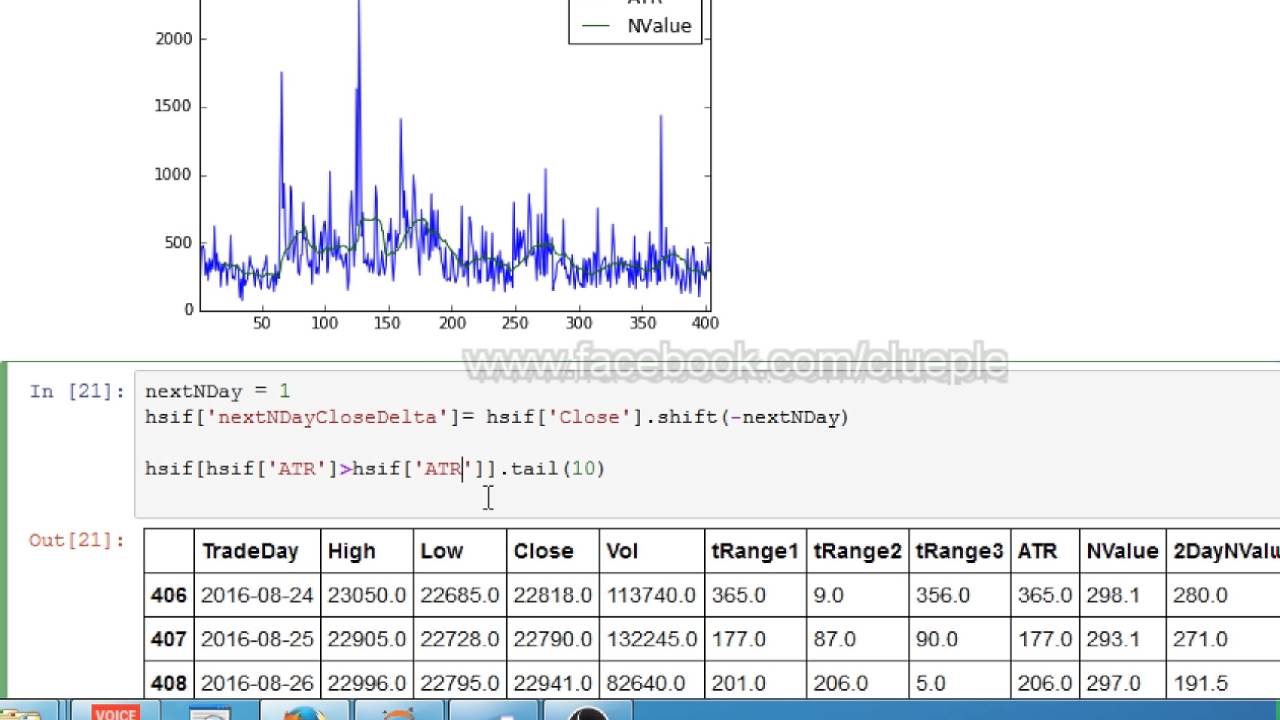
Task: Click the Out[21] output prompt
Action: tap(77, 540)
